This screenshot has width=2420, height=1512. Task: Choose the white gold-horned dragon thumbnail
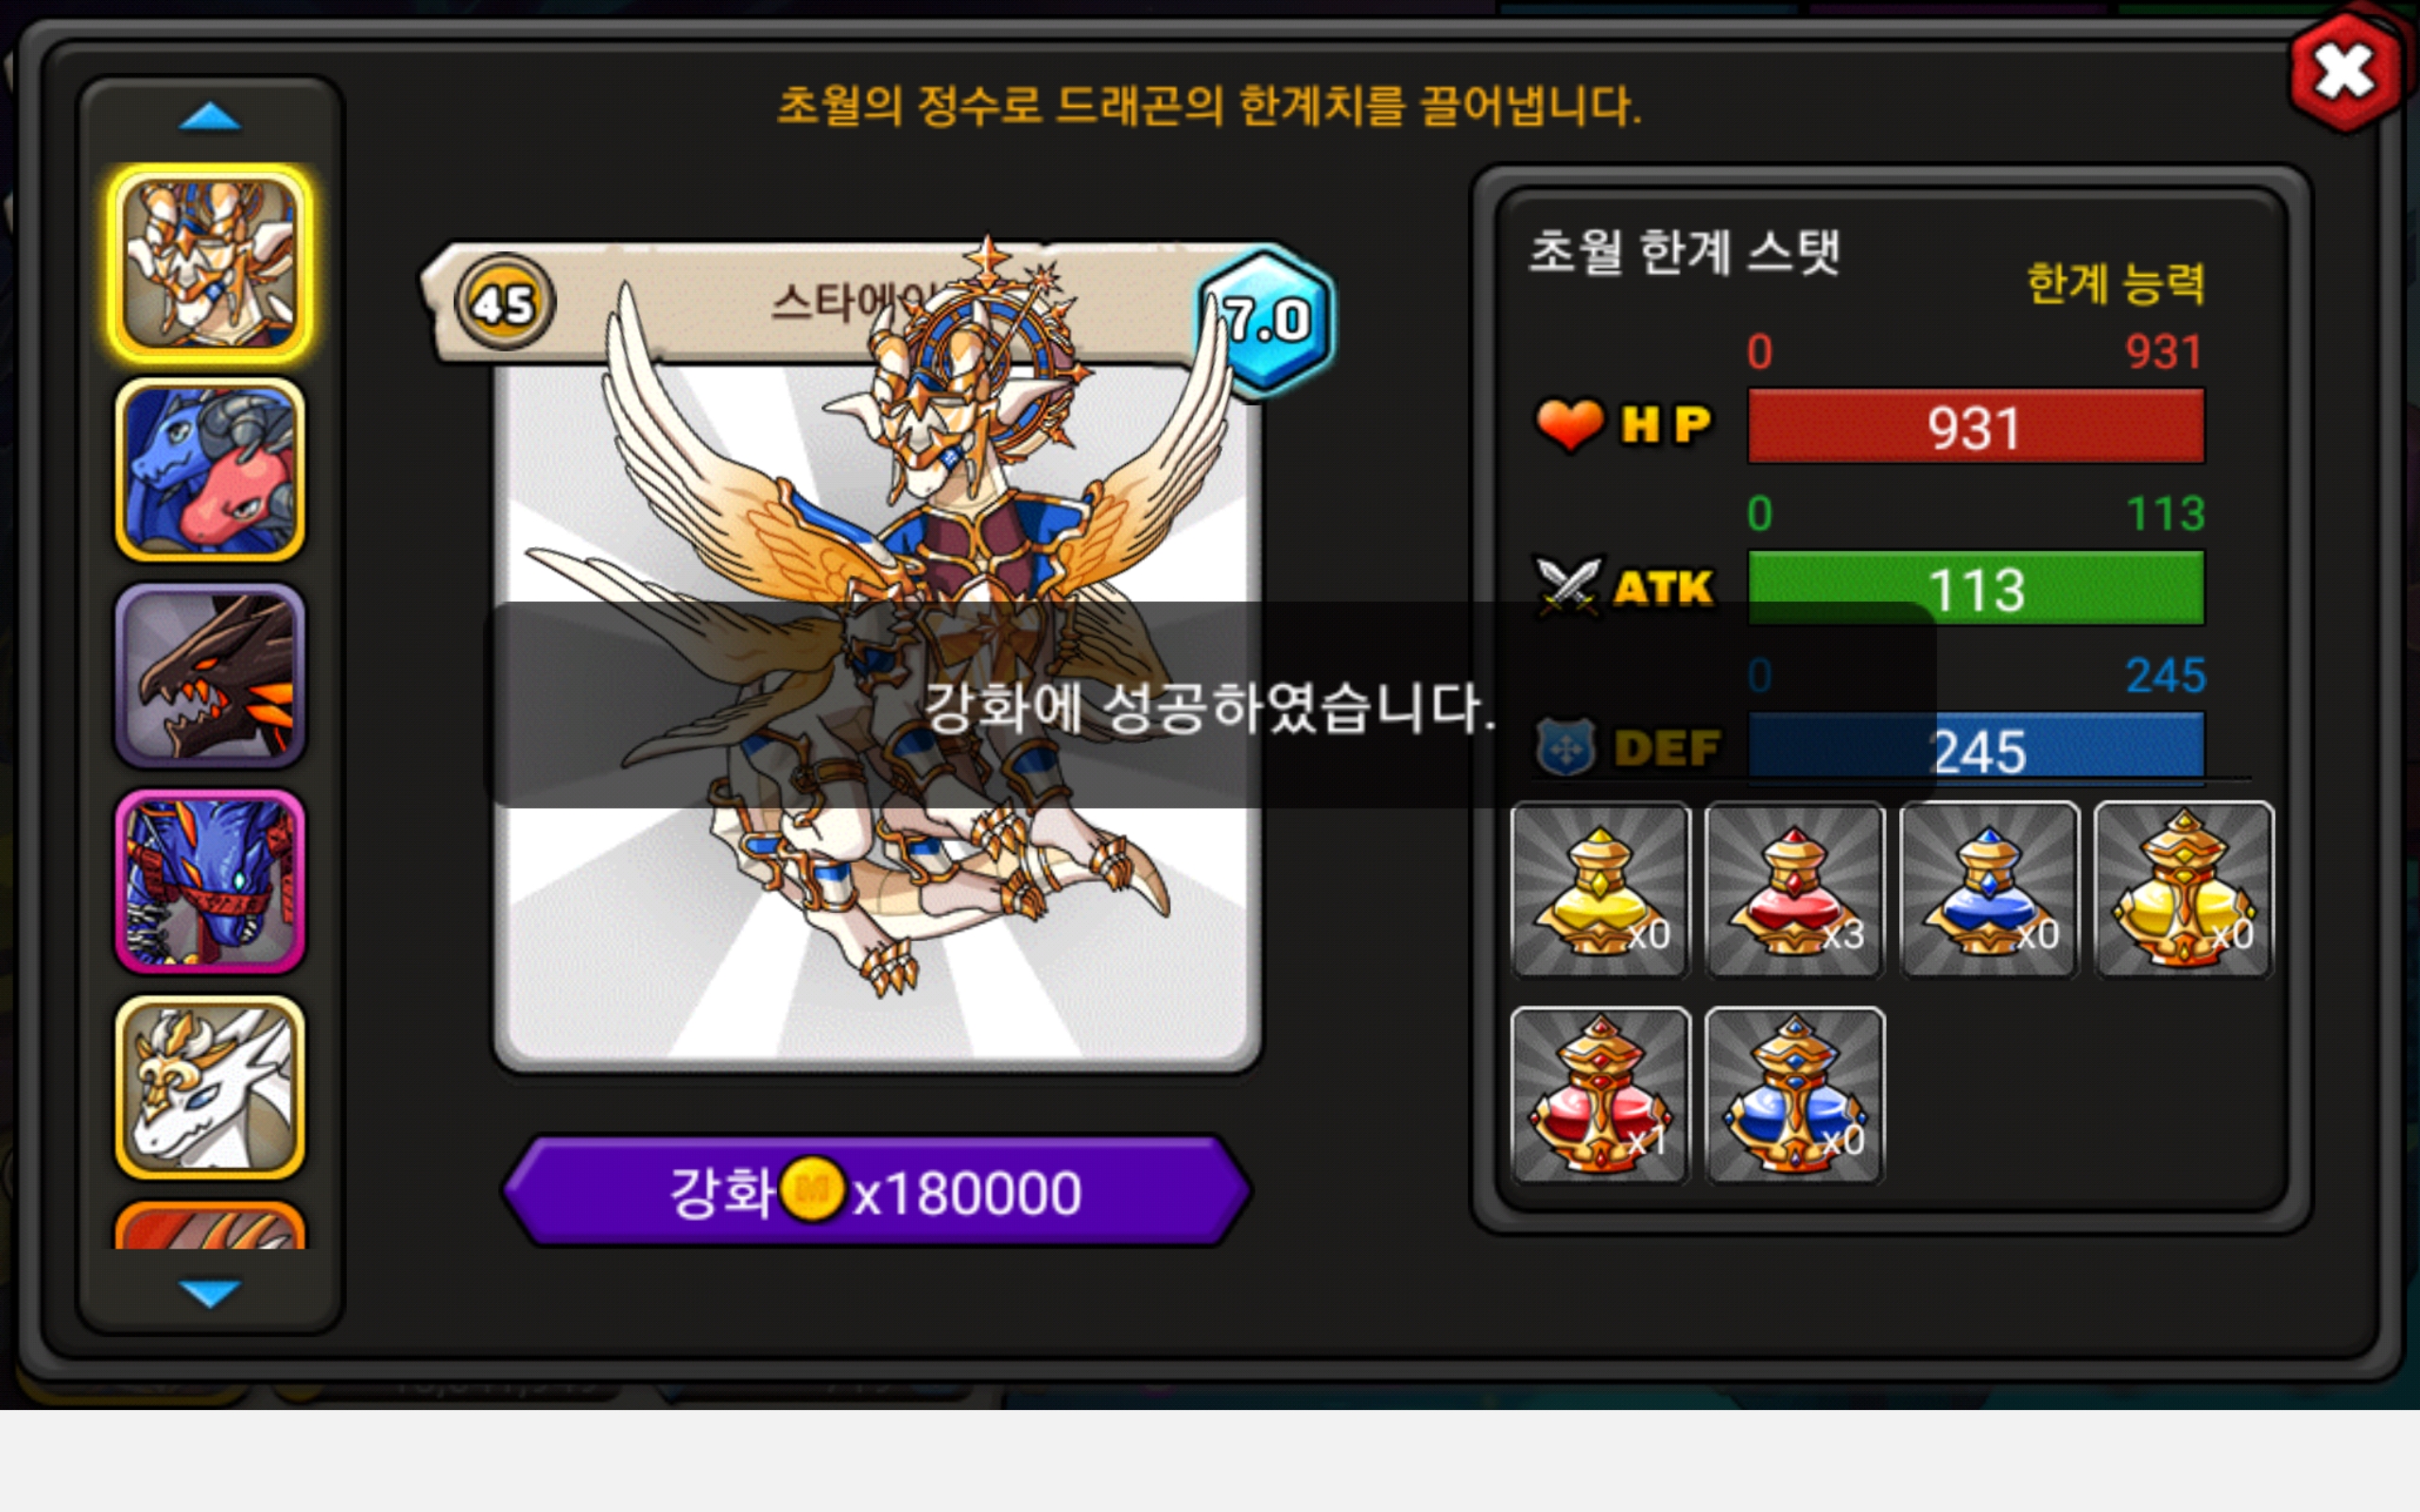click(209, 1088)
